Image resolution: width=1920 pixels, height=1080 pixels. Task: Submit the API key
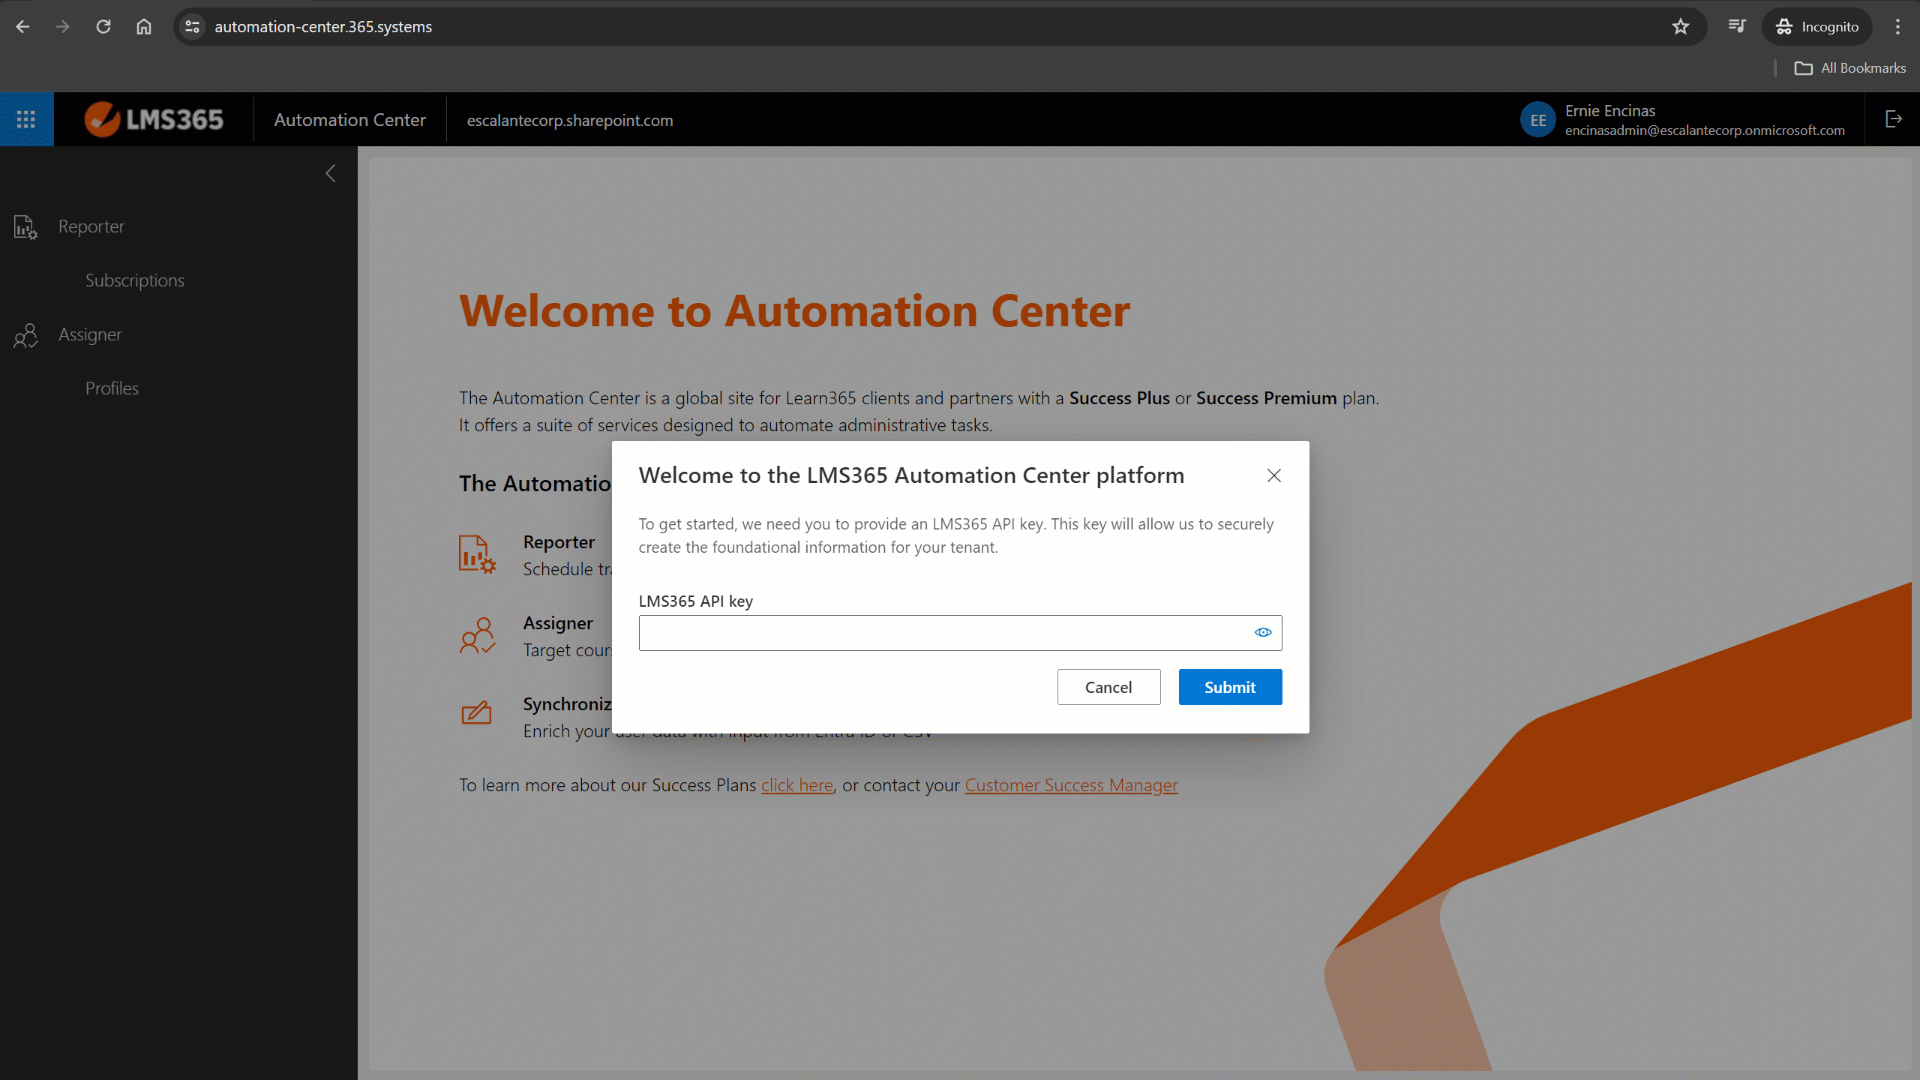(1230, 687)
